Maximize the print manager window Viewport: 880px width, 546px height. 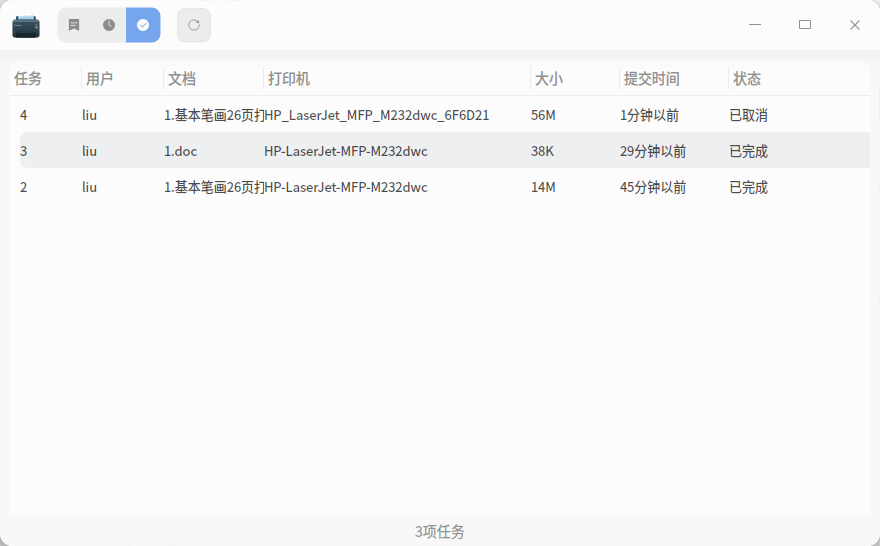pyautogui.click(x=805, y=25)
